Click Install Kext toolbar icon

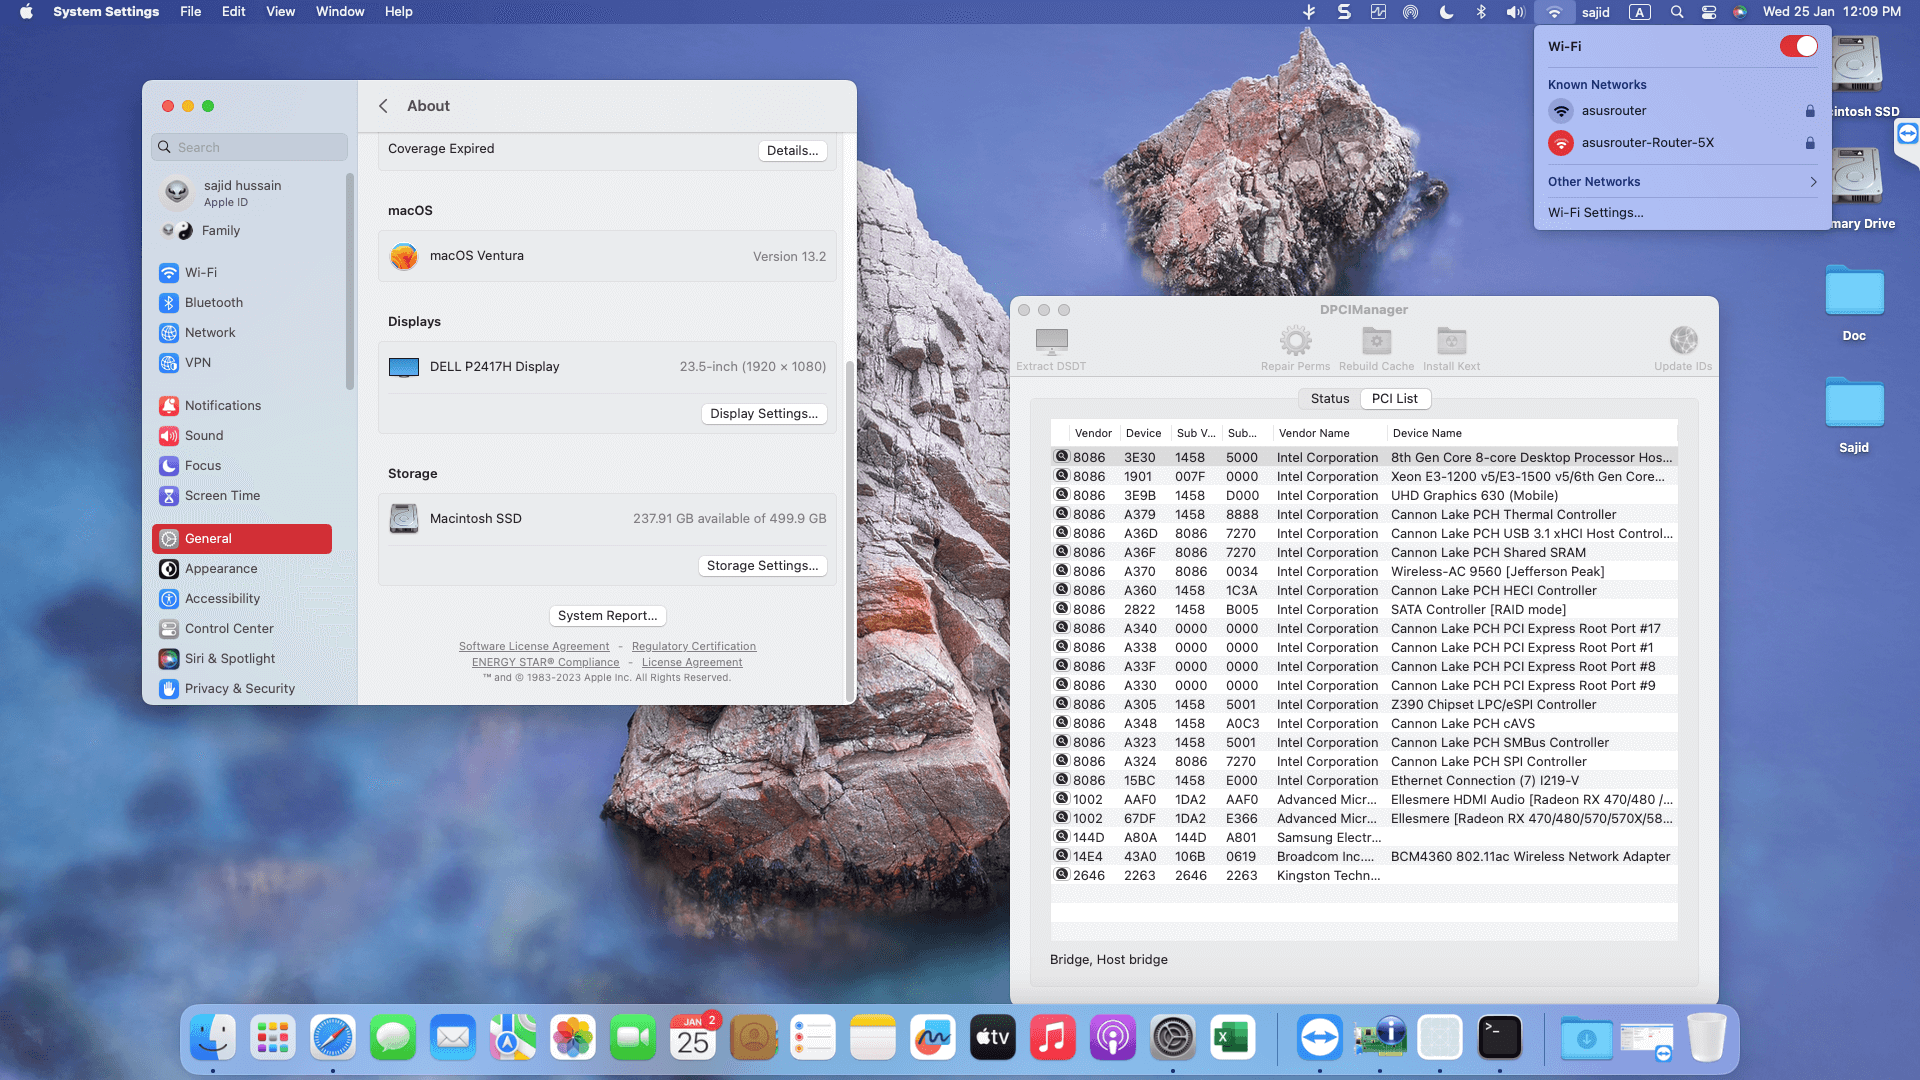click(1451, 341)
